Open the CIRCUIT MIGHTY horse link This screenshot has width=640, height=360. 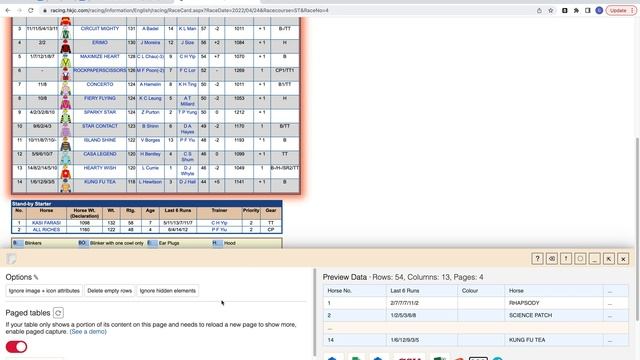tap(100, 29)
